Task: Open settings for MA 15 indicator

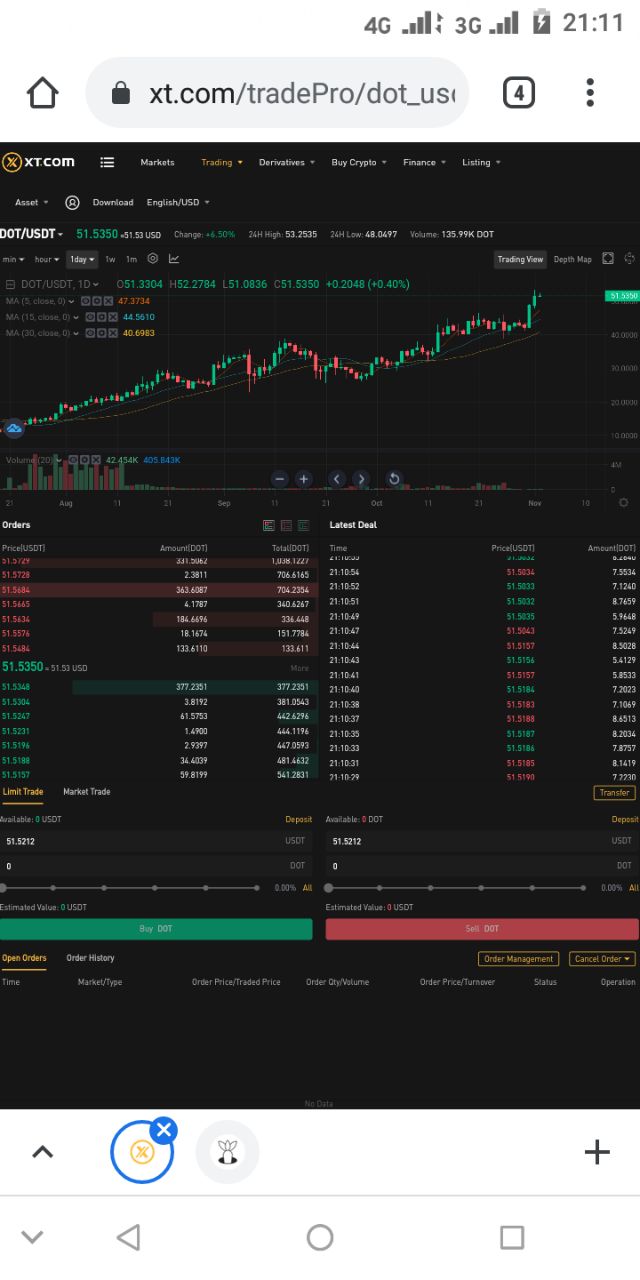Action: pyautogui.click(x=101, y=317)
